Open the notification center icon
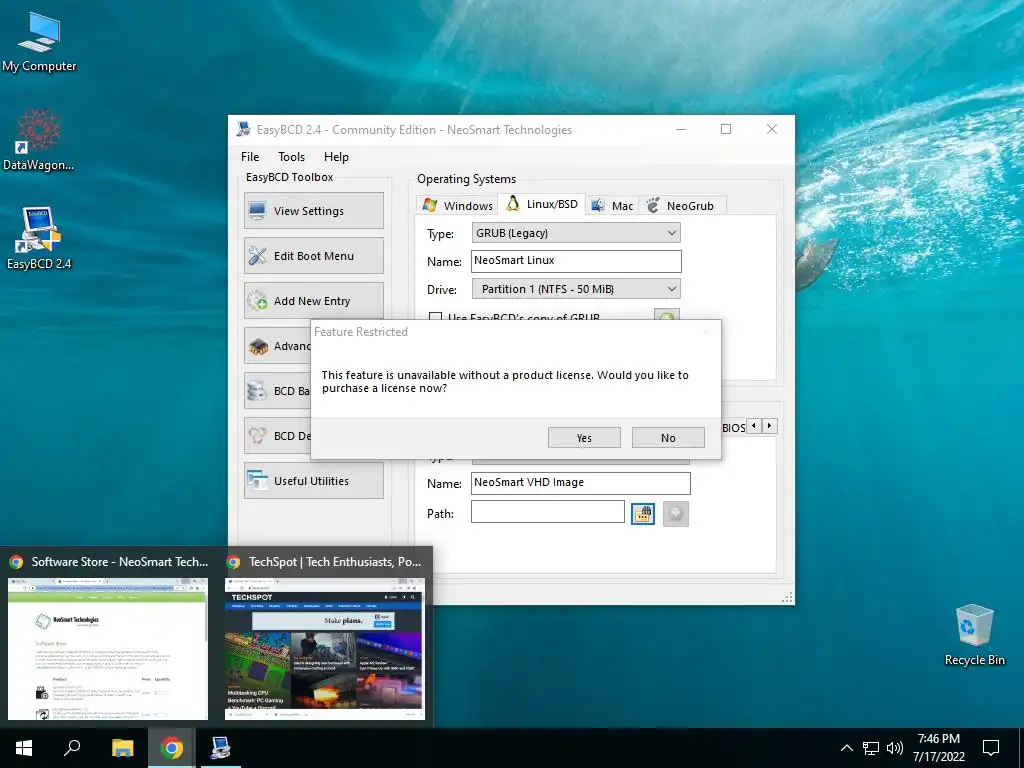The image size is (1024, 768). tap(991, 748)
